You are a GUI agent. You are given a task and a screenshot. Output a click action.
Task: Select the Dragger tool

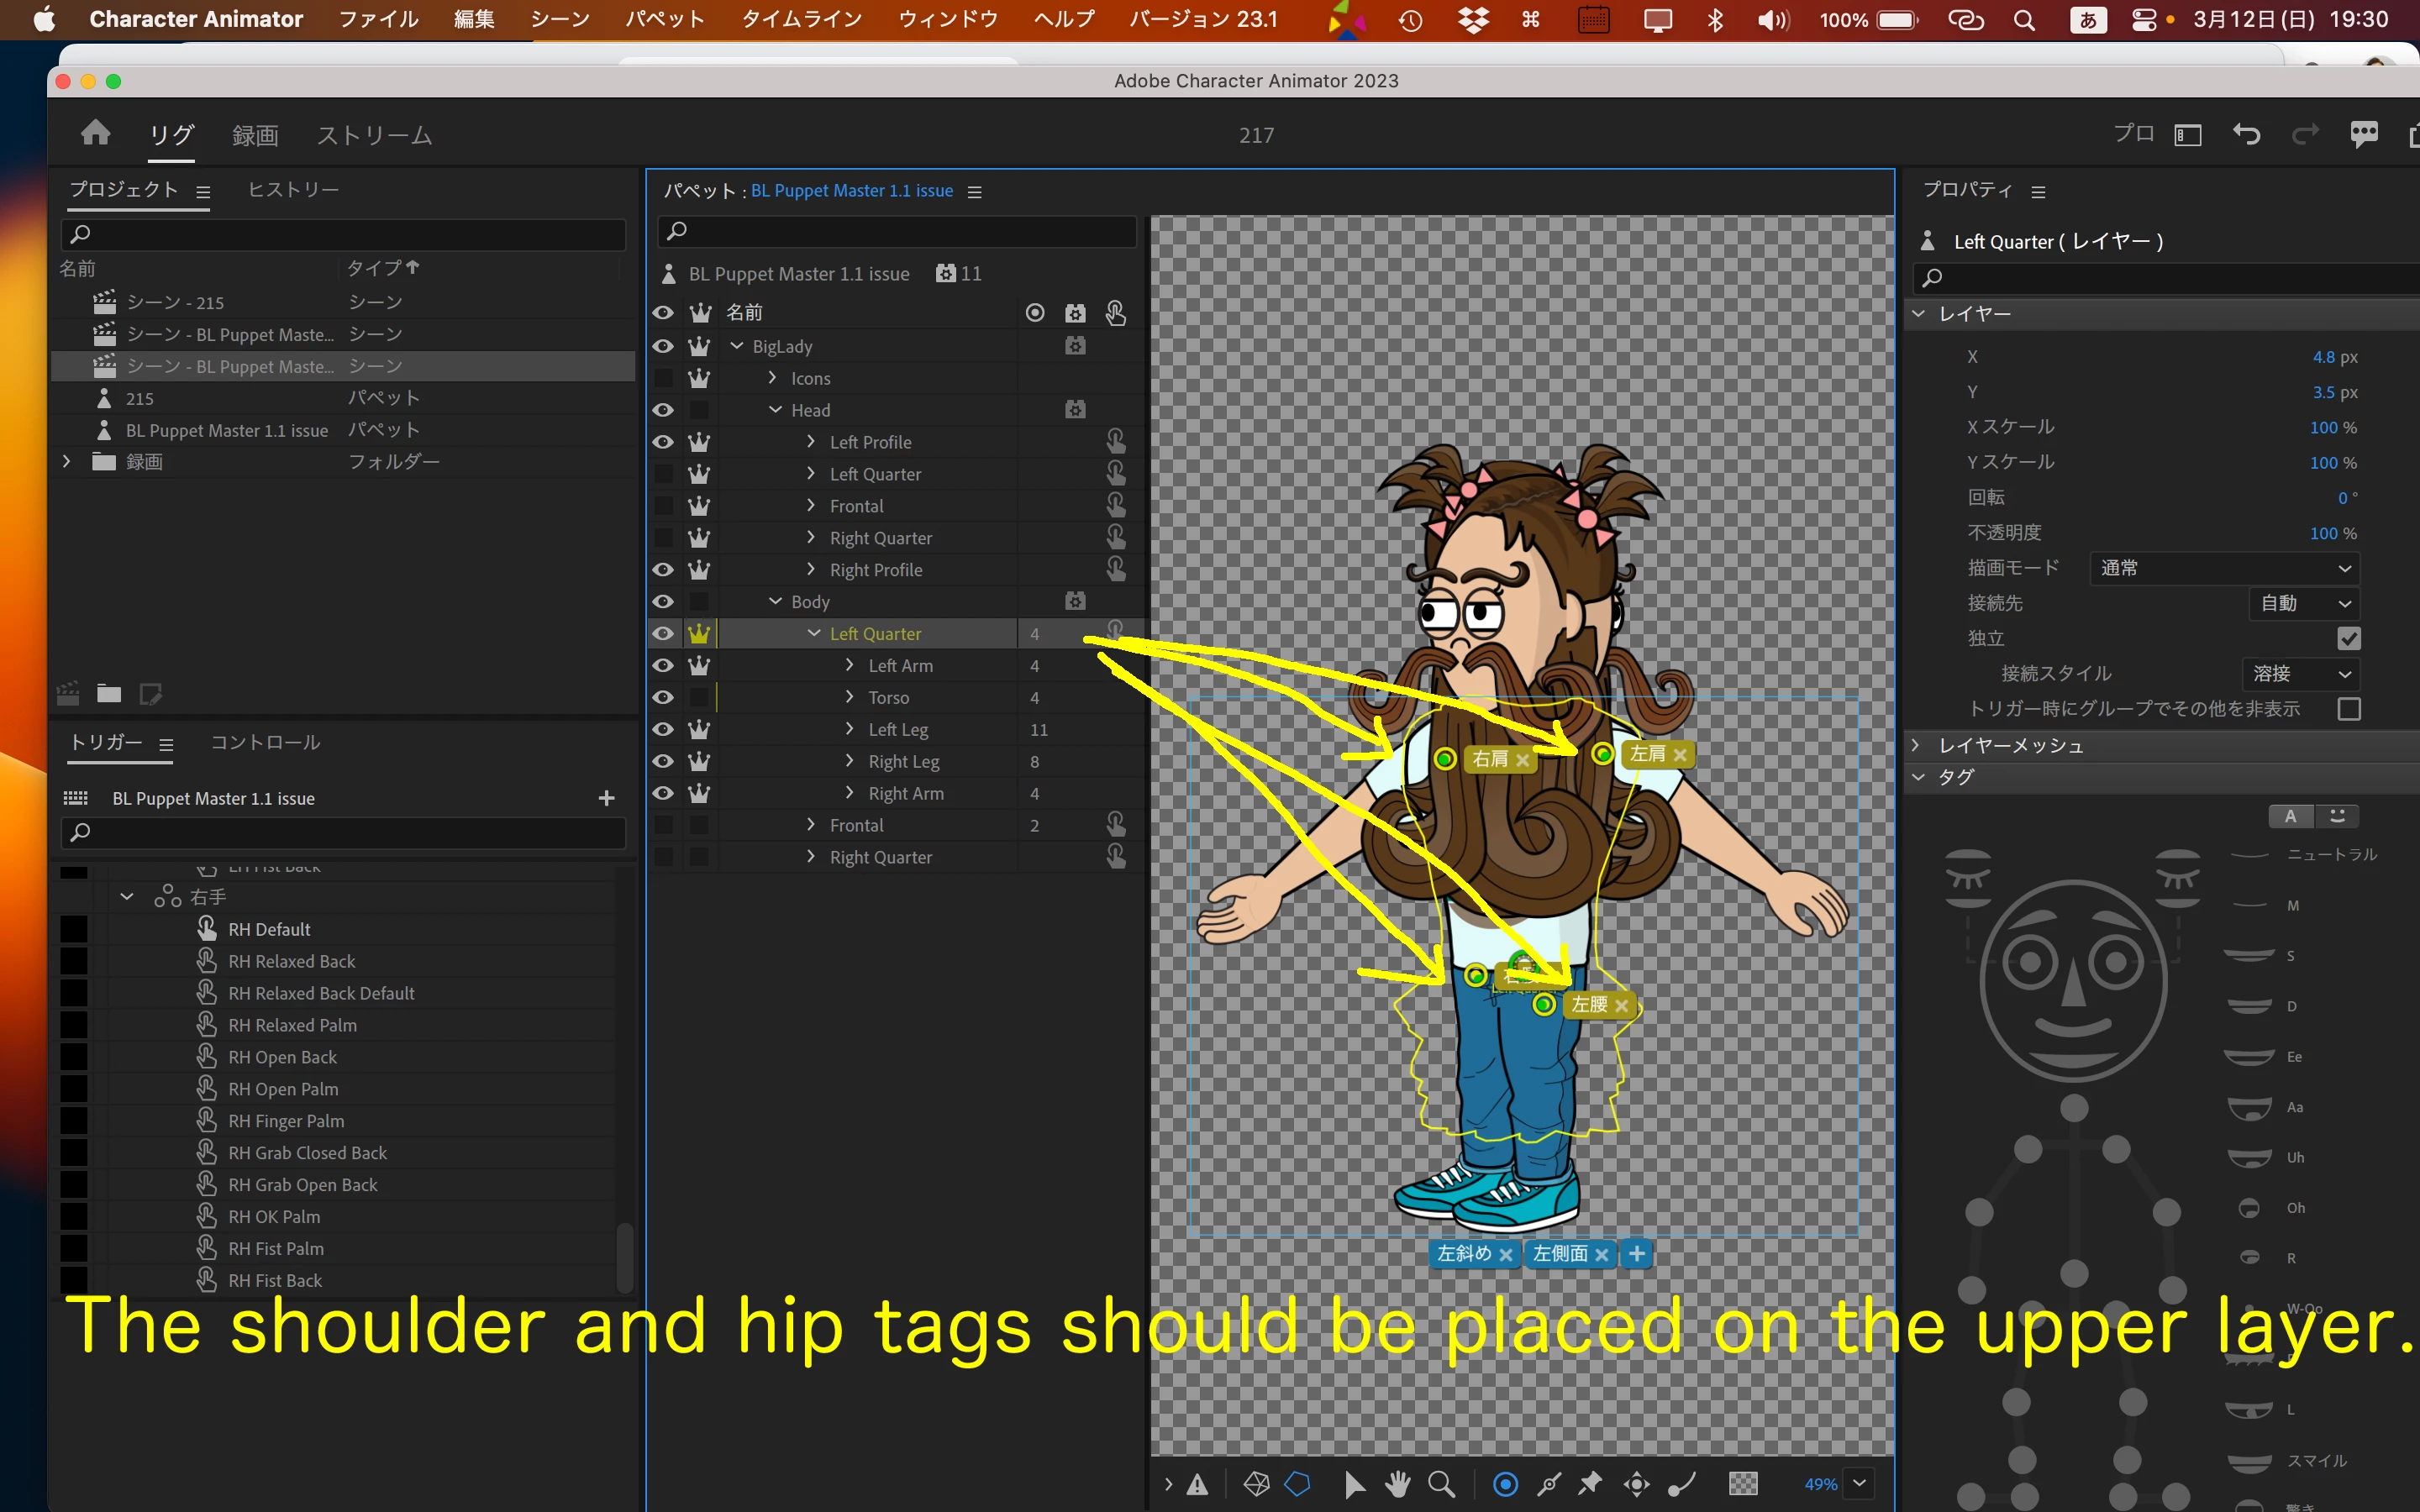(x=1636, y=1484)
